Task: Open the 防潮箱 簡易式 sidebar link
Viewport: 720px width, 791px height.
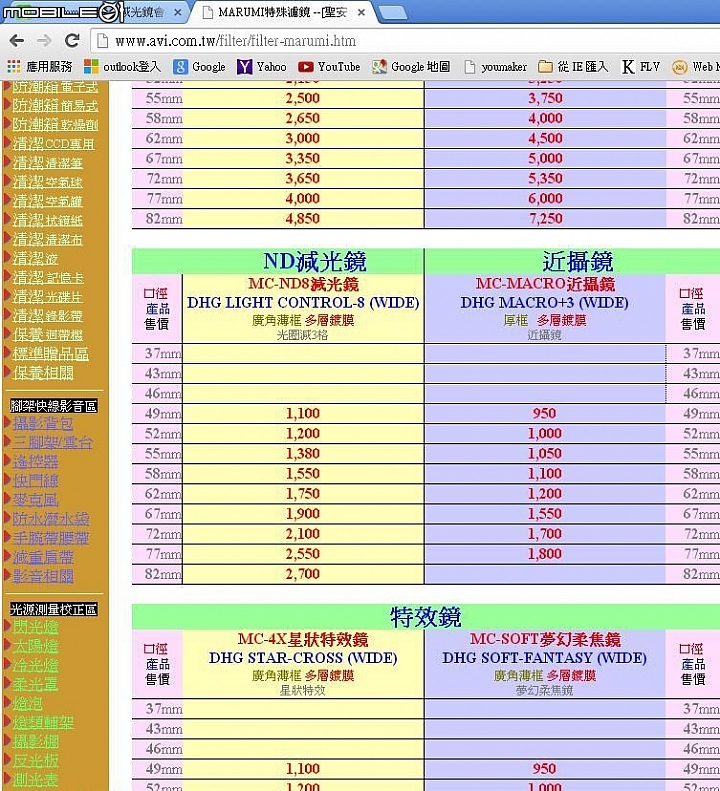Action: 56,105
